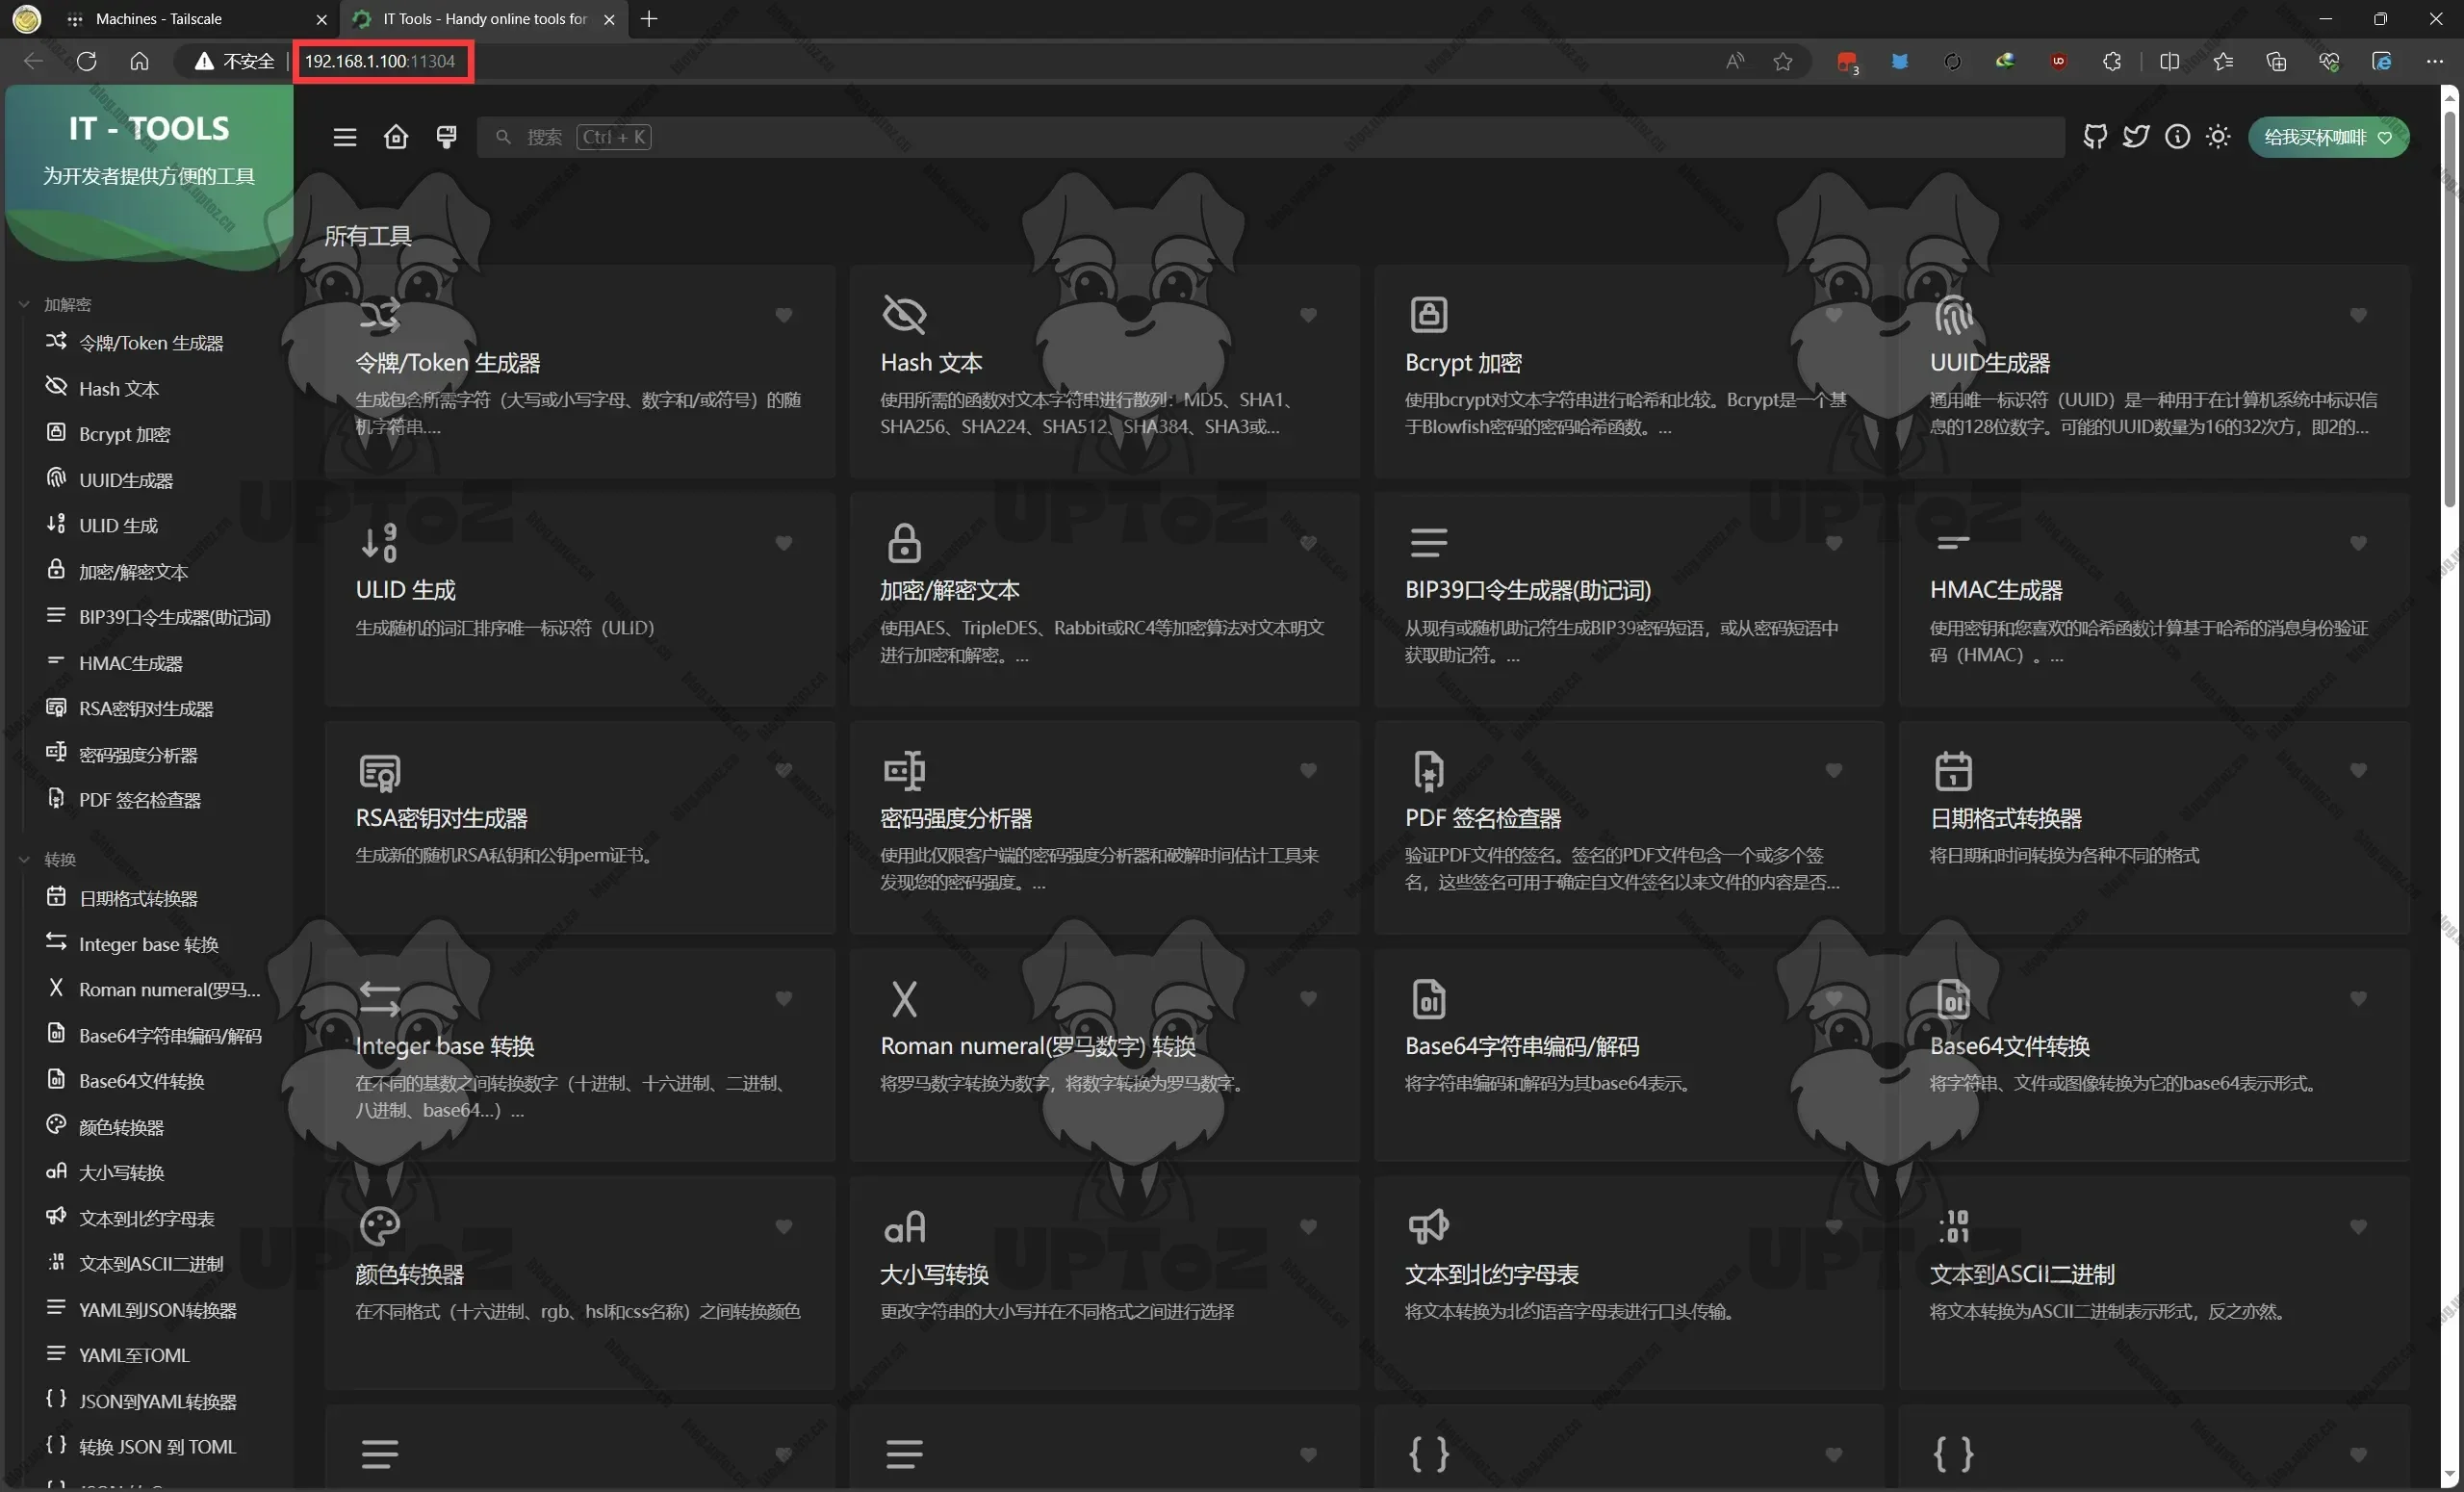Open Integer base 转换 in sidebar
2464x1492 pixels.
pyautogui.click(x=150, y=944)
